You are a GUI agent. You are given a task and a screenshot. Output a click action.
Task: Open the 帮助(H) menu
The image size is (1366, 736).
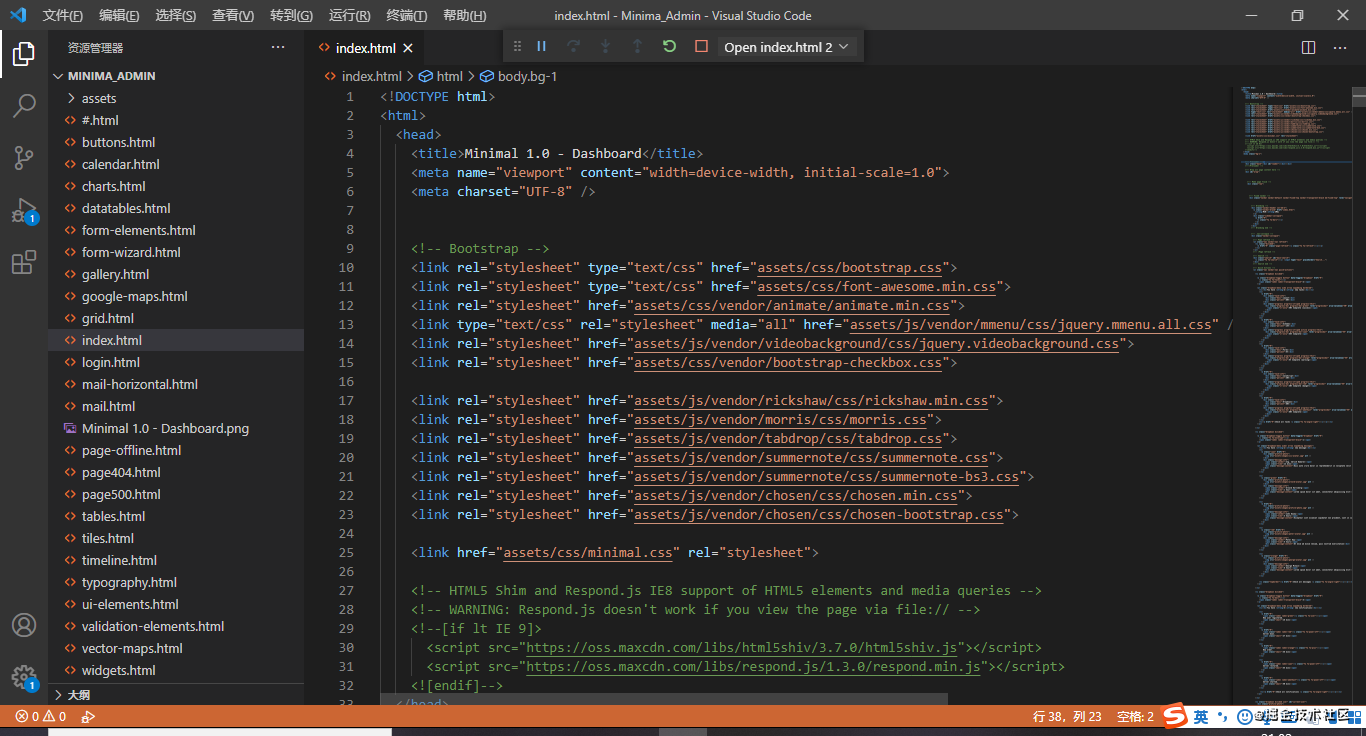coord(464,15)
